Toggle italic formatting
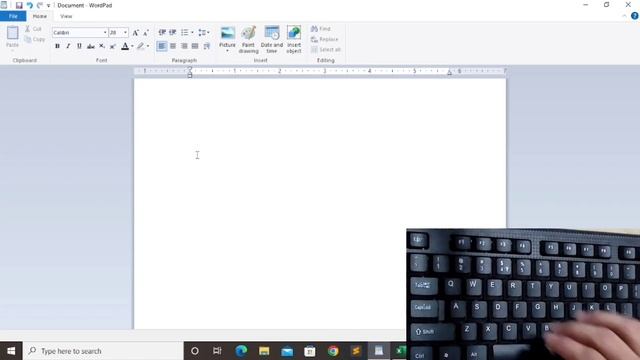 (x=68, y=46)
